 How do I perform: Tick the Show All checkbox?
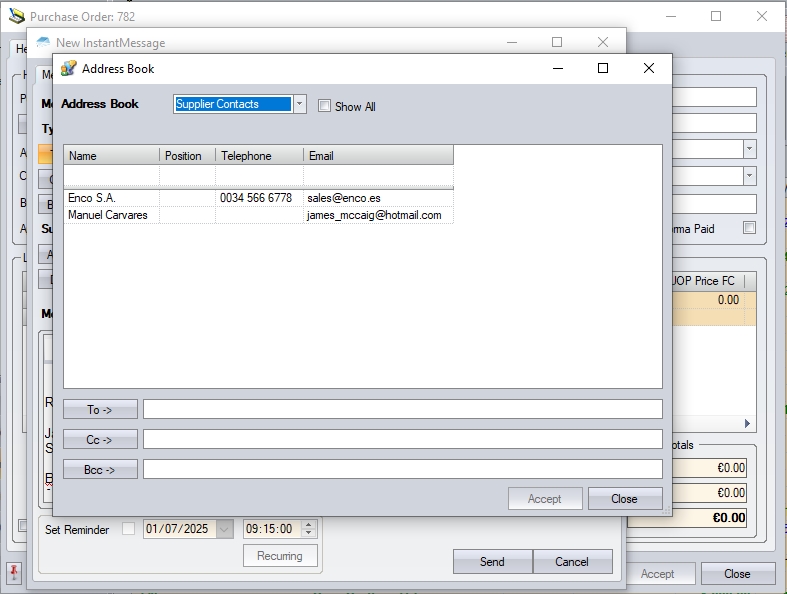click(324, 105)
